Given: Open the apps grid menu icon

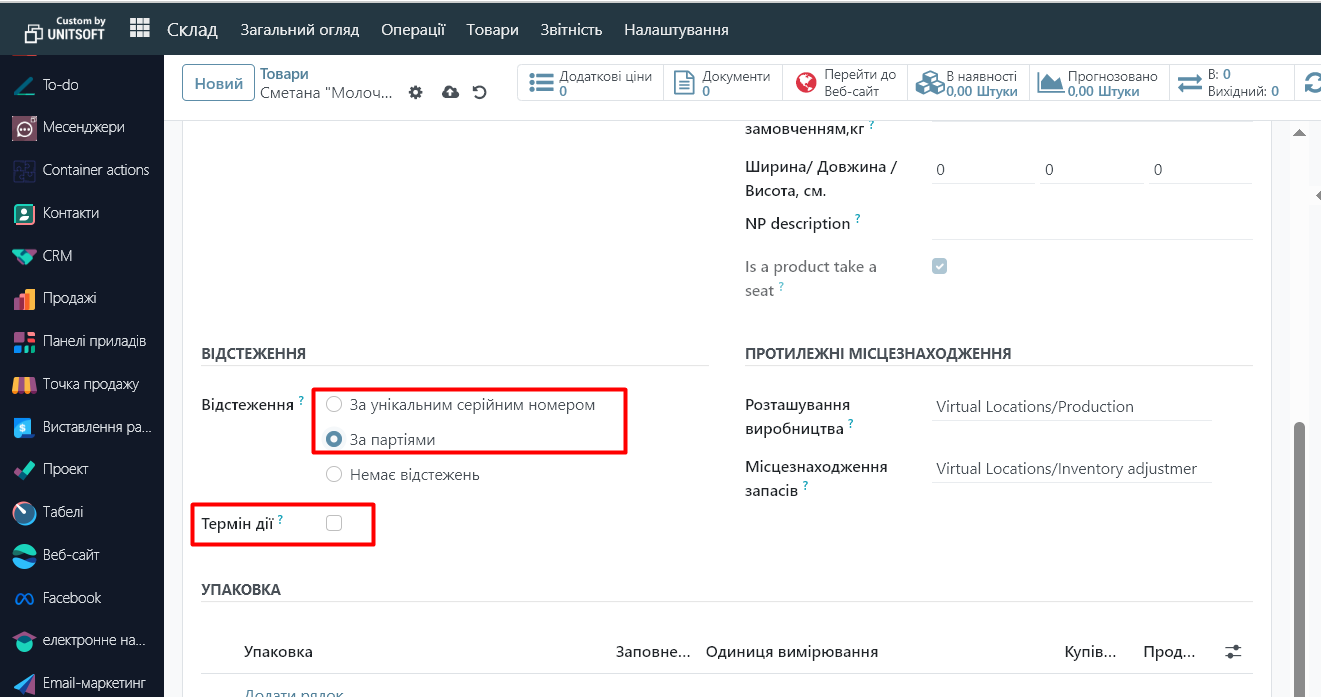Looking at the screenshot, I should (140, 29).
